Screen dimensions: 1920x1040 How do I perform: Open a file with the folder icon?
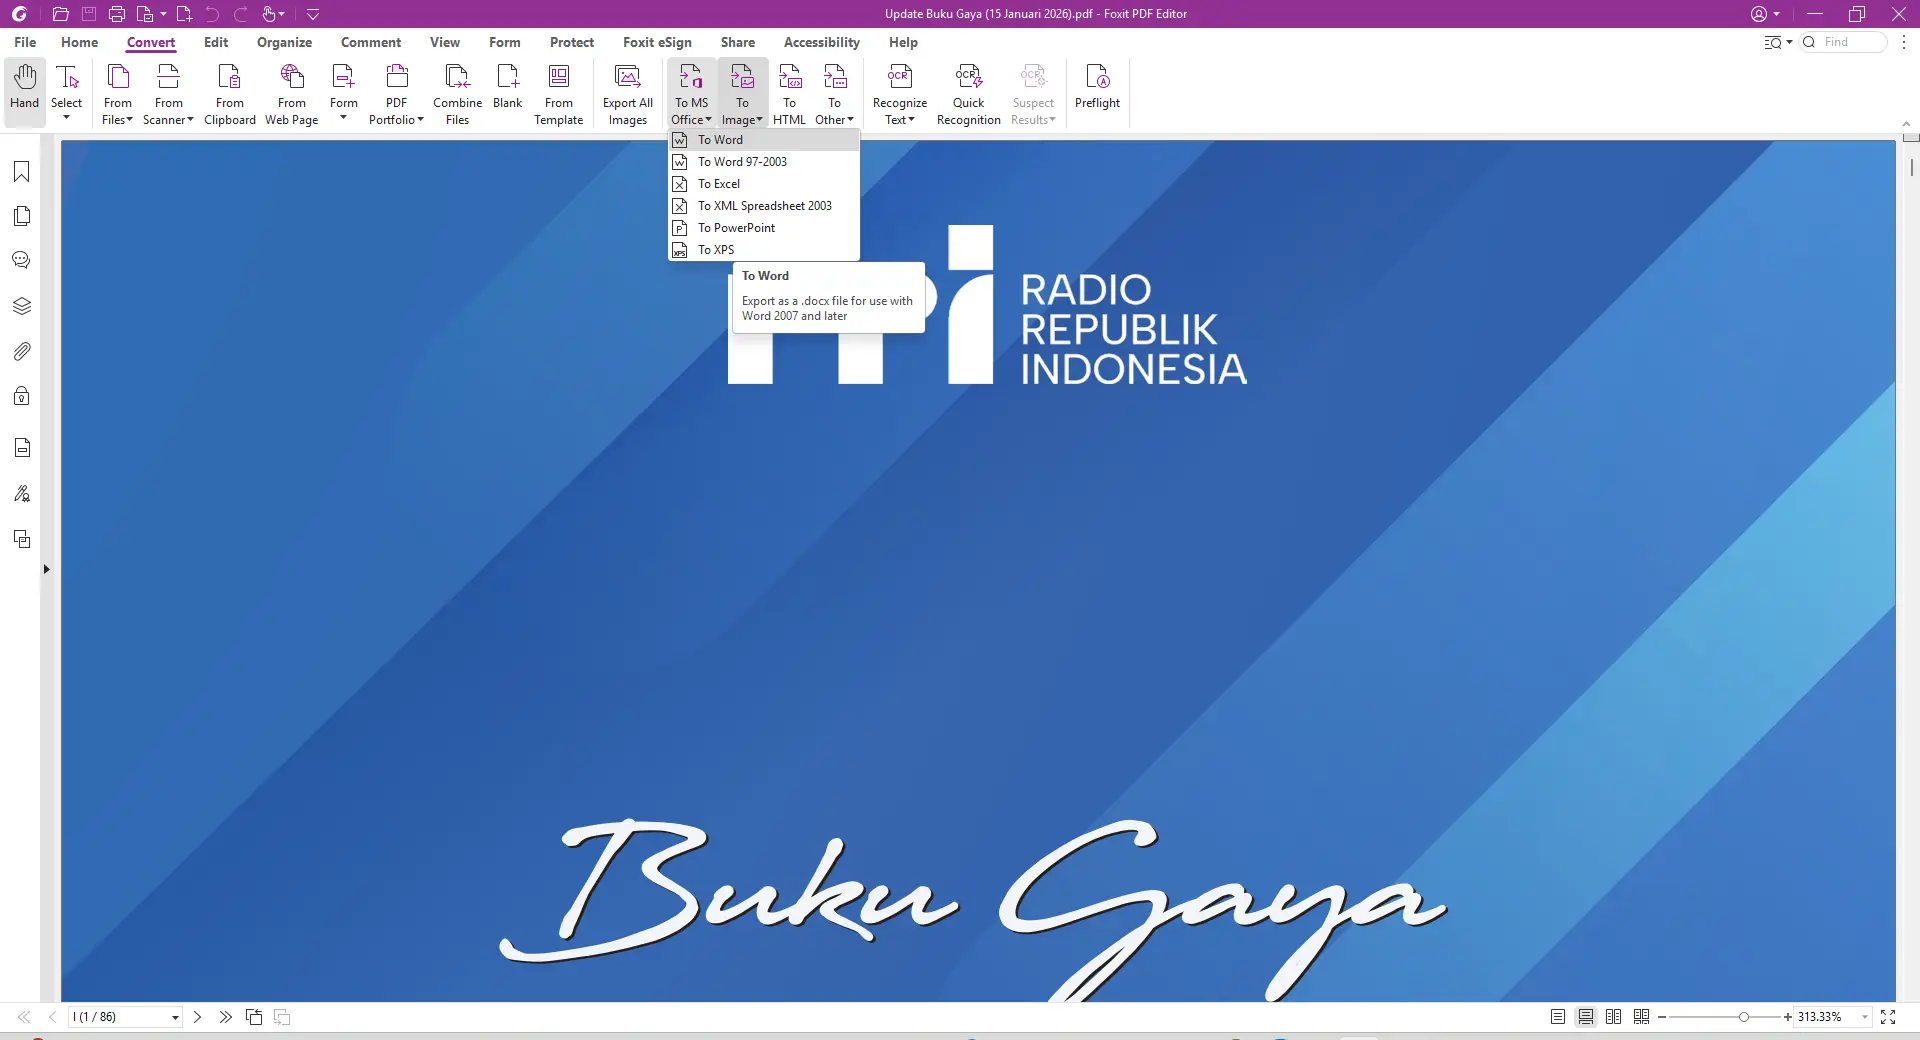click(x=60, y=14)
